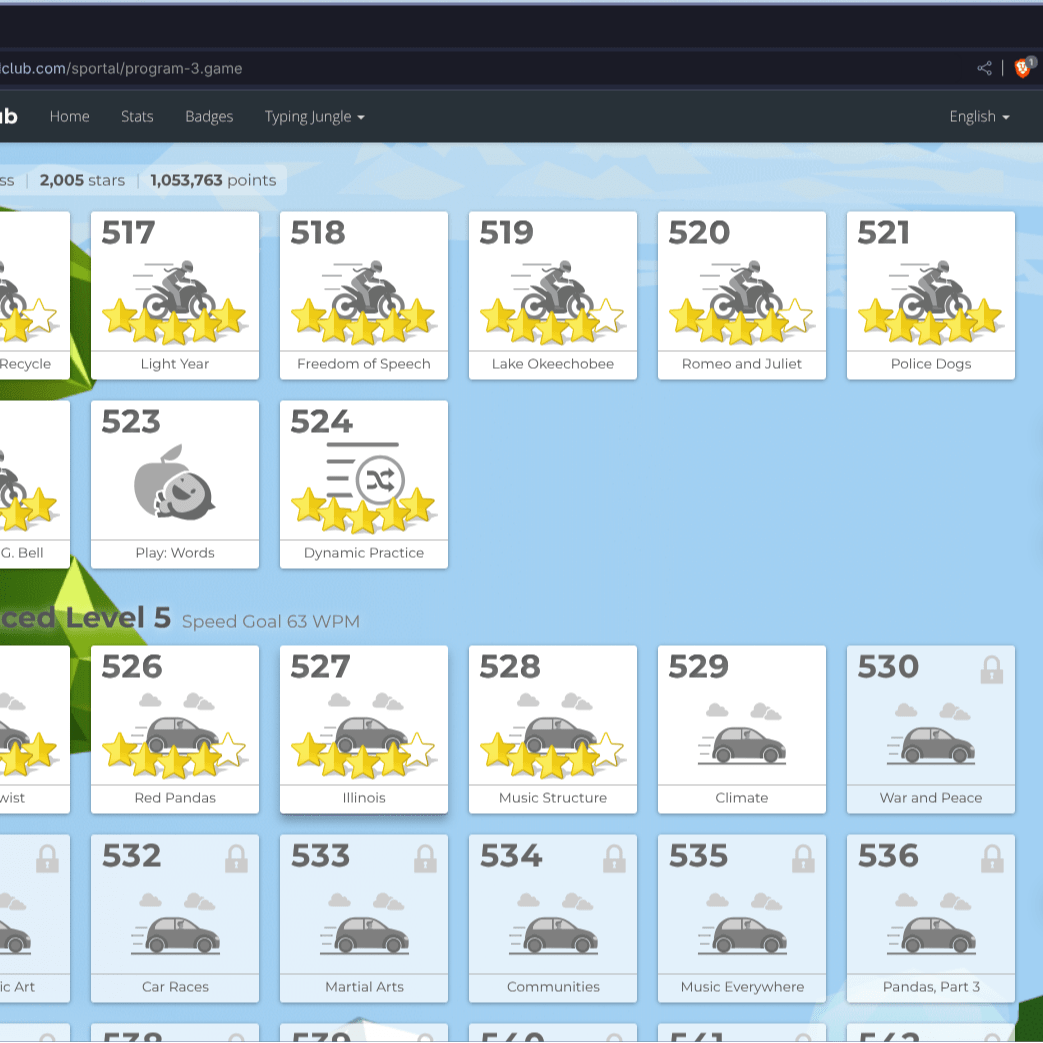The width and height of the screenshot is (1043, 1043).
Task: Click the Brave shields icon
Action: [1023, 67]
